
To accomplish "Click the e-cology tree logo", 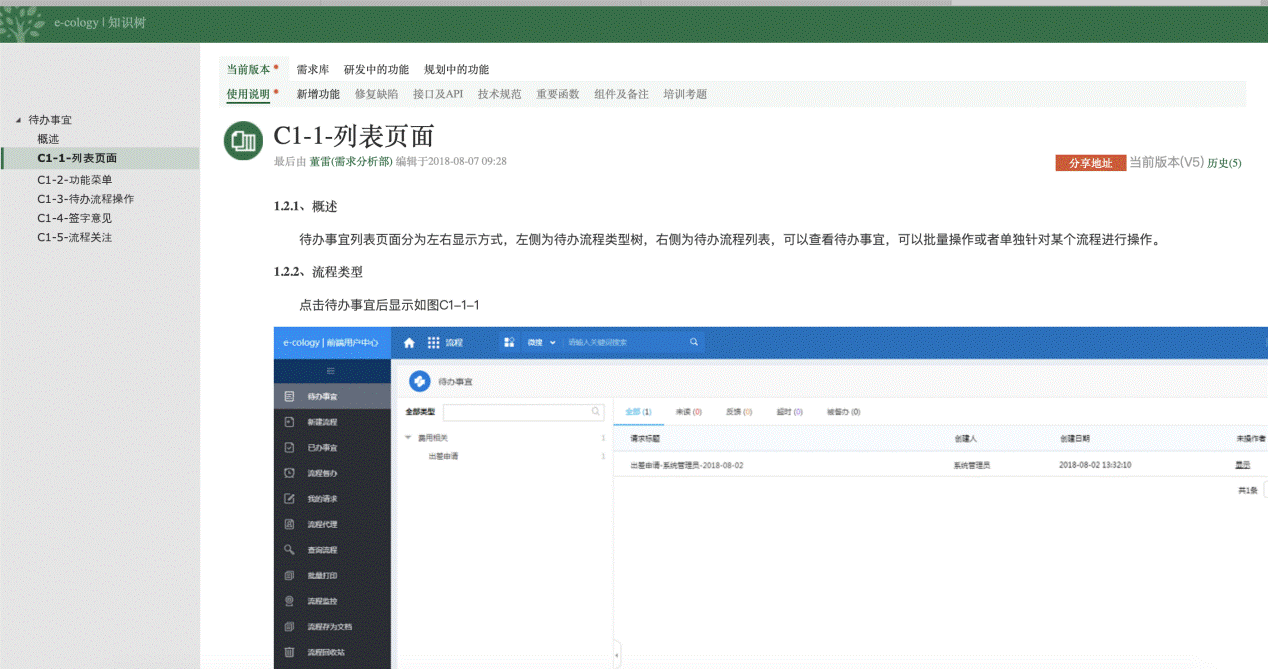I will click(23, 22).
